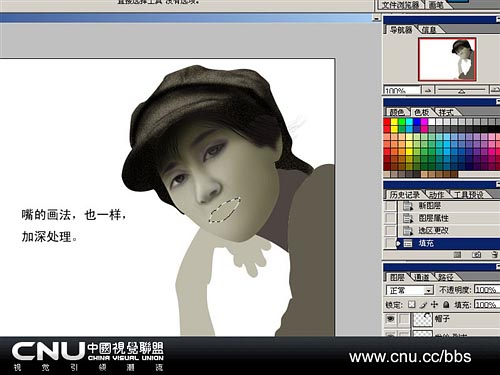The height and width of the screenshot is (375, 500).
Task: Click the 填充 fill percentage field in Layers
Action: (x=487, y=304)
